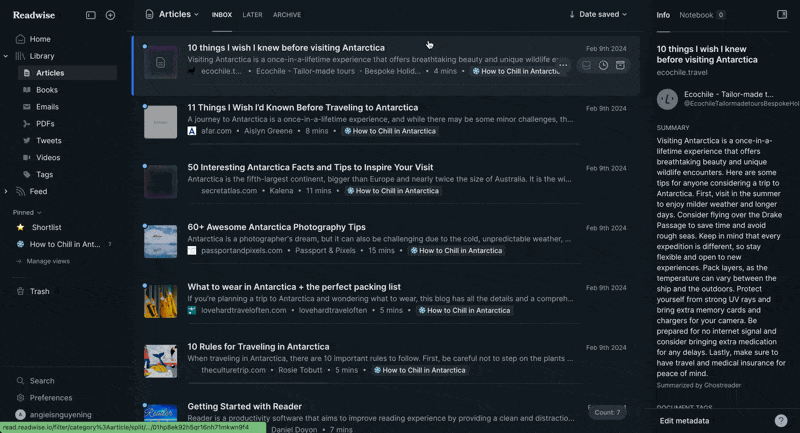Click theculturetrip.com source label
The width and height of the screenshot is (800, 433).
pos(233,370)
